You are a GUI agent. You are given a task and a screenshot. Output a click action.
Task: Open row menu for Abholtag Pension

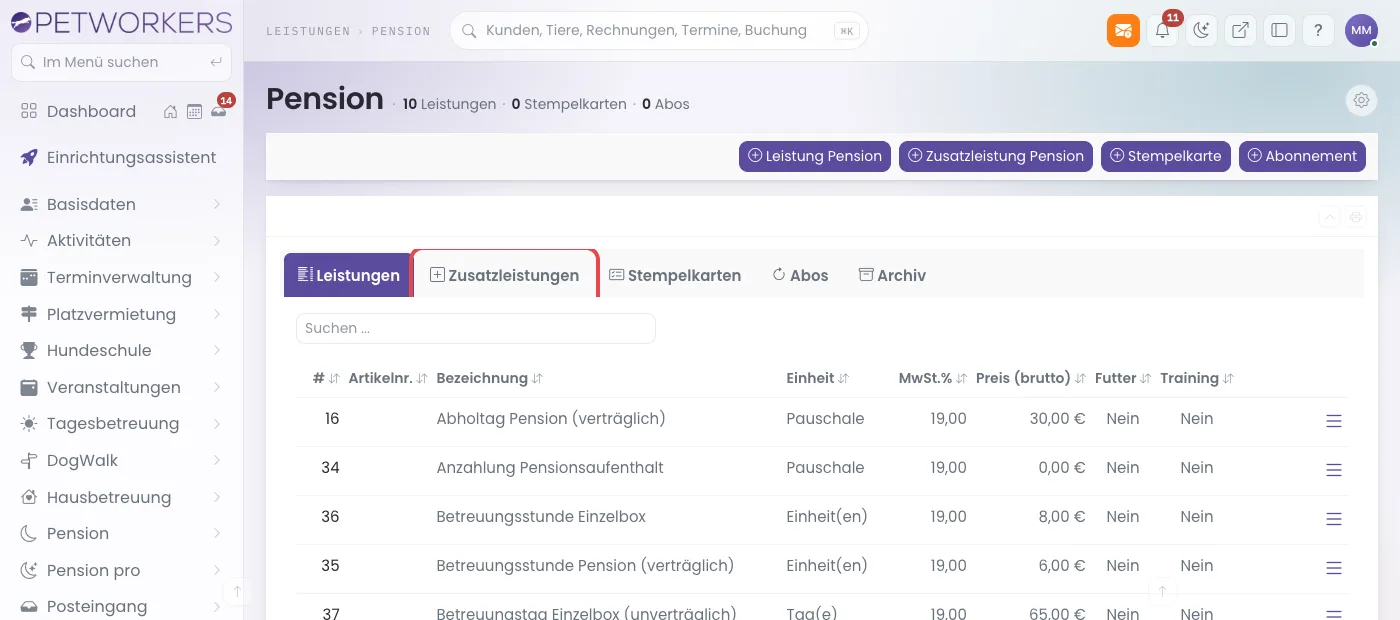tap(1333, 421)
